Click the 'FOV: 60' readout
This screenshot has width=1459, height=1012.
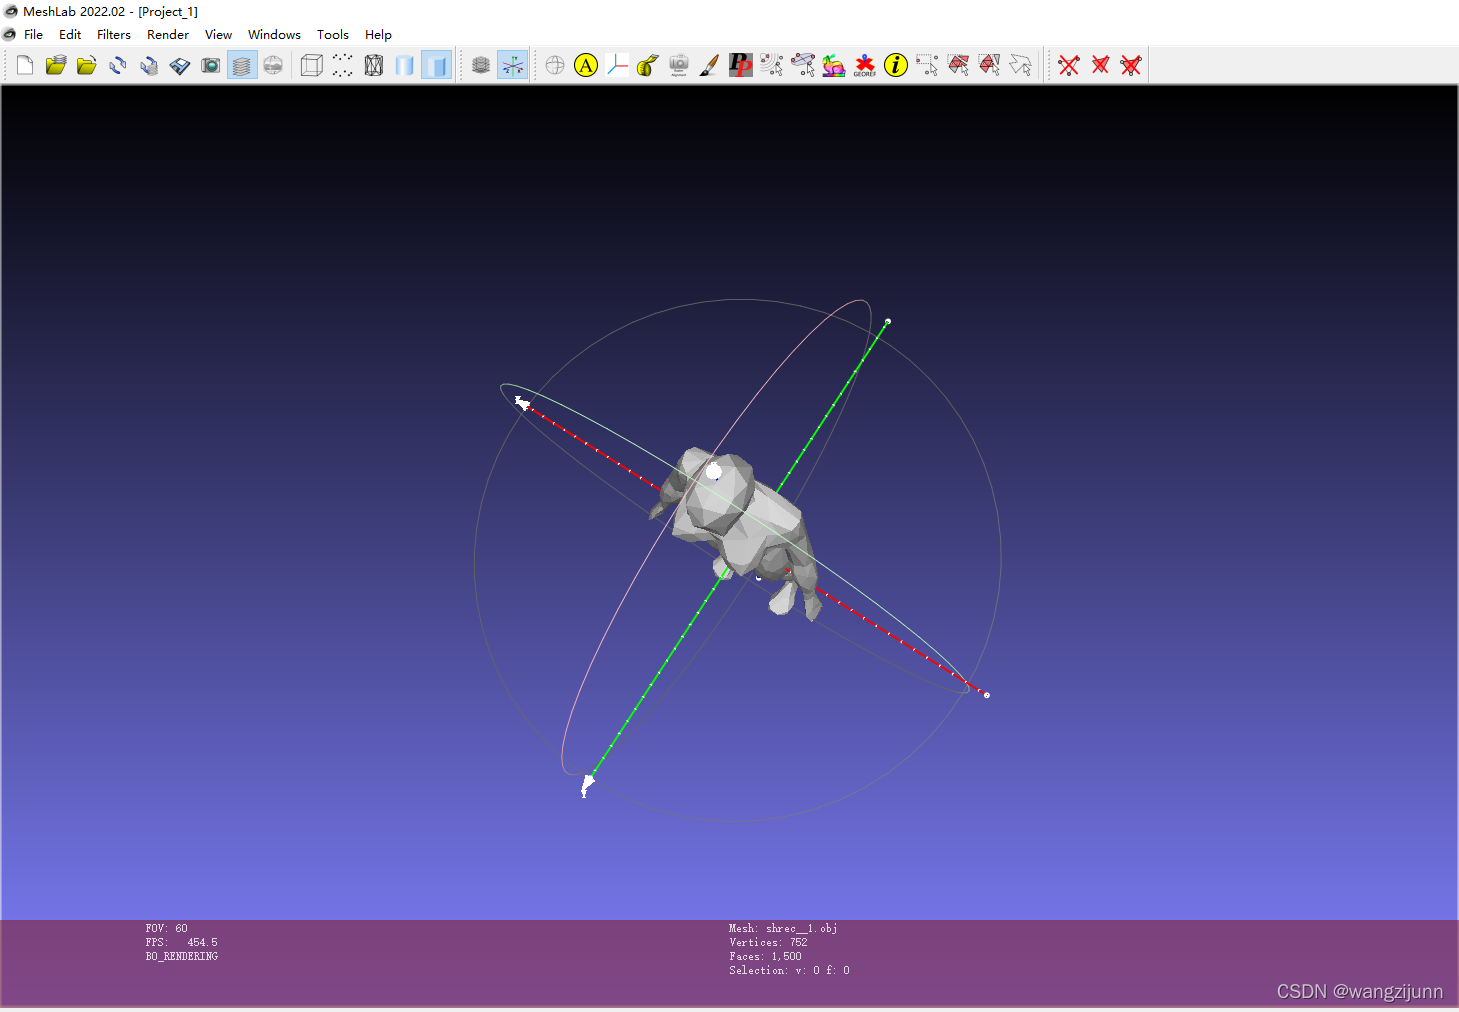point(166,928)
